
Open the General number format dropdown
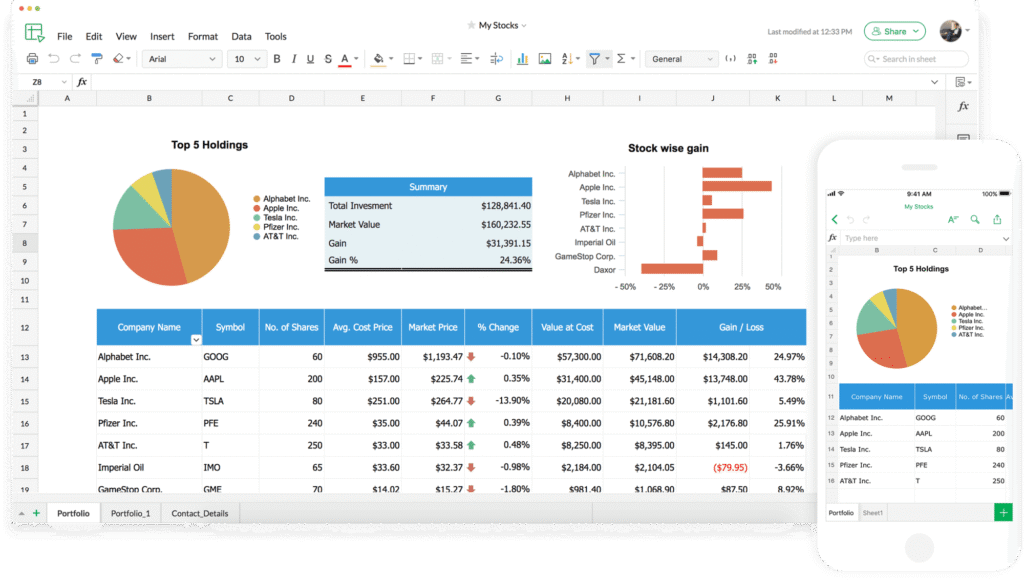pyautogui.click(x=681, y=59)
